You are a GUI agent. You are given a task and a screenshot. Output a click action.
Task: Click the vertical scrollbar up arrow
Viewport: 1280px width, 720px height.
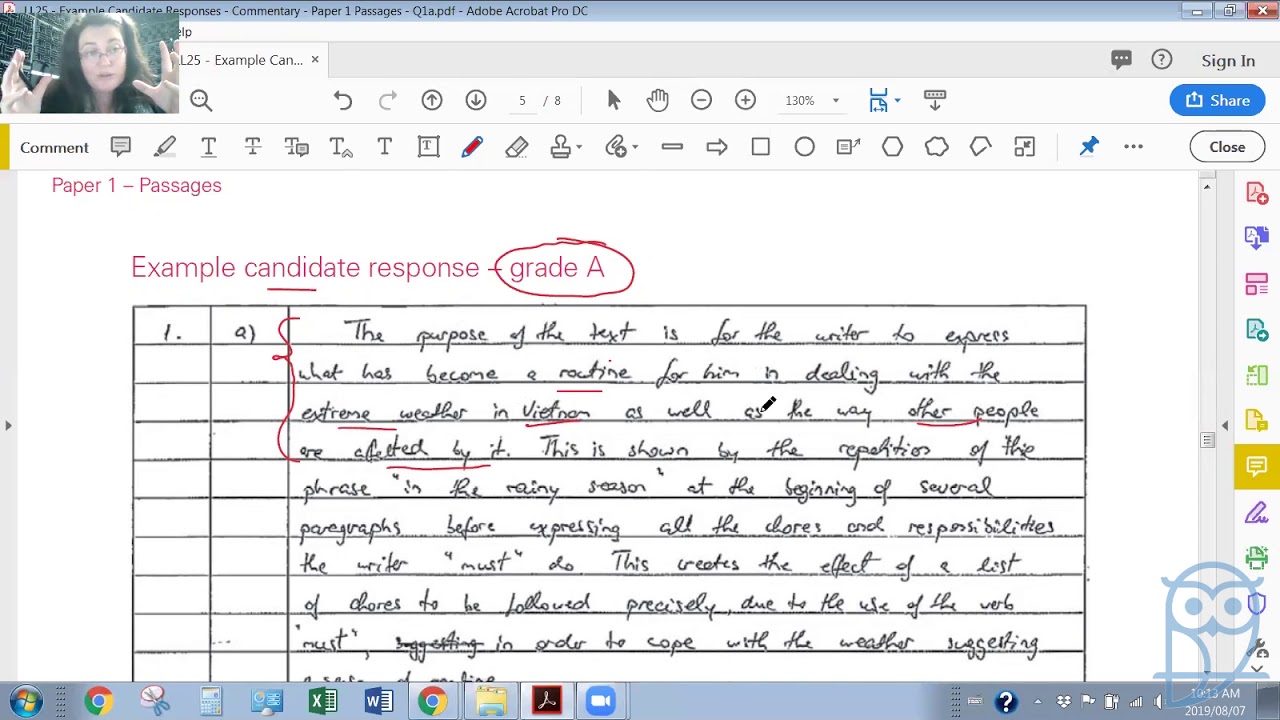pos(1207,187)
